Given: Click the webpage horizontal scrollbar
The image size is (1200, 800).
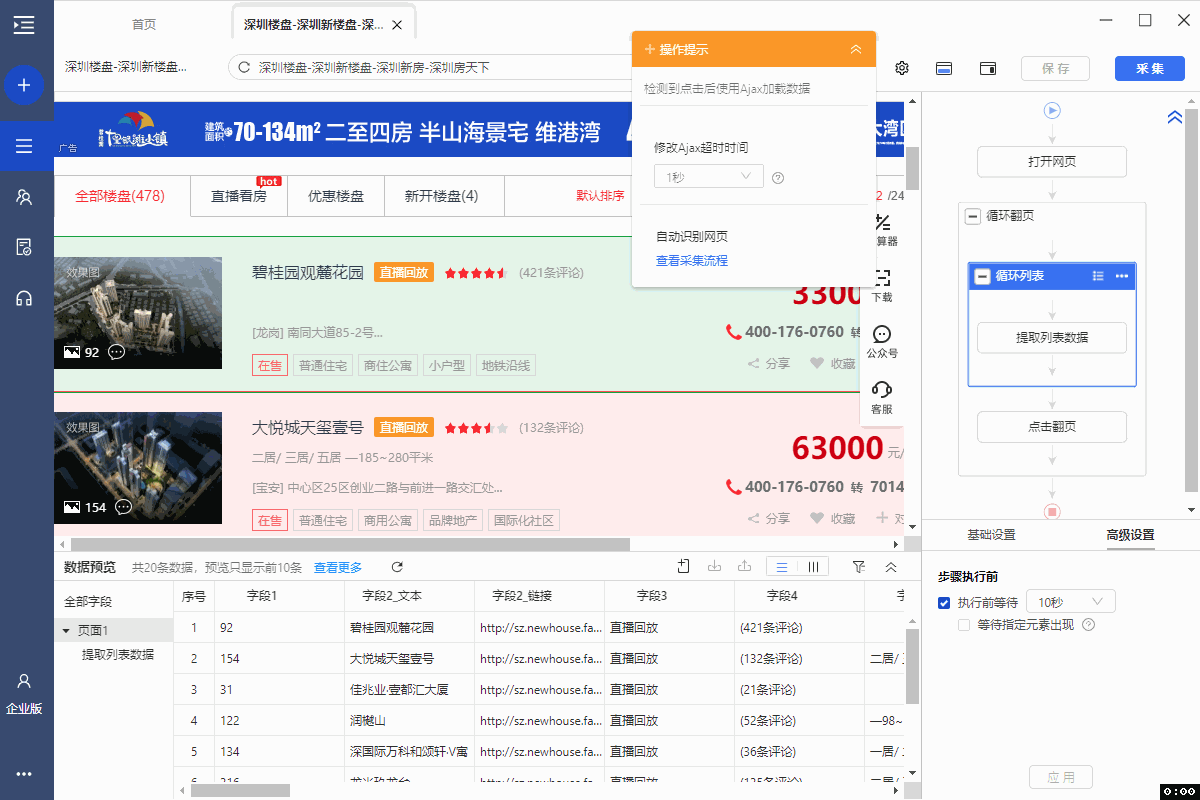Looking at the screenshot, I should [x=350, y=545].
